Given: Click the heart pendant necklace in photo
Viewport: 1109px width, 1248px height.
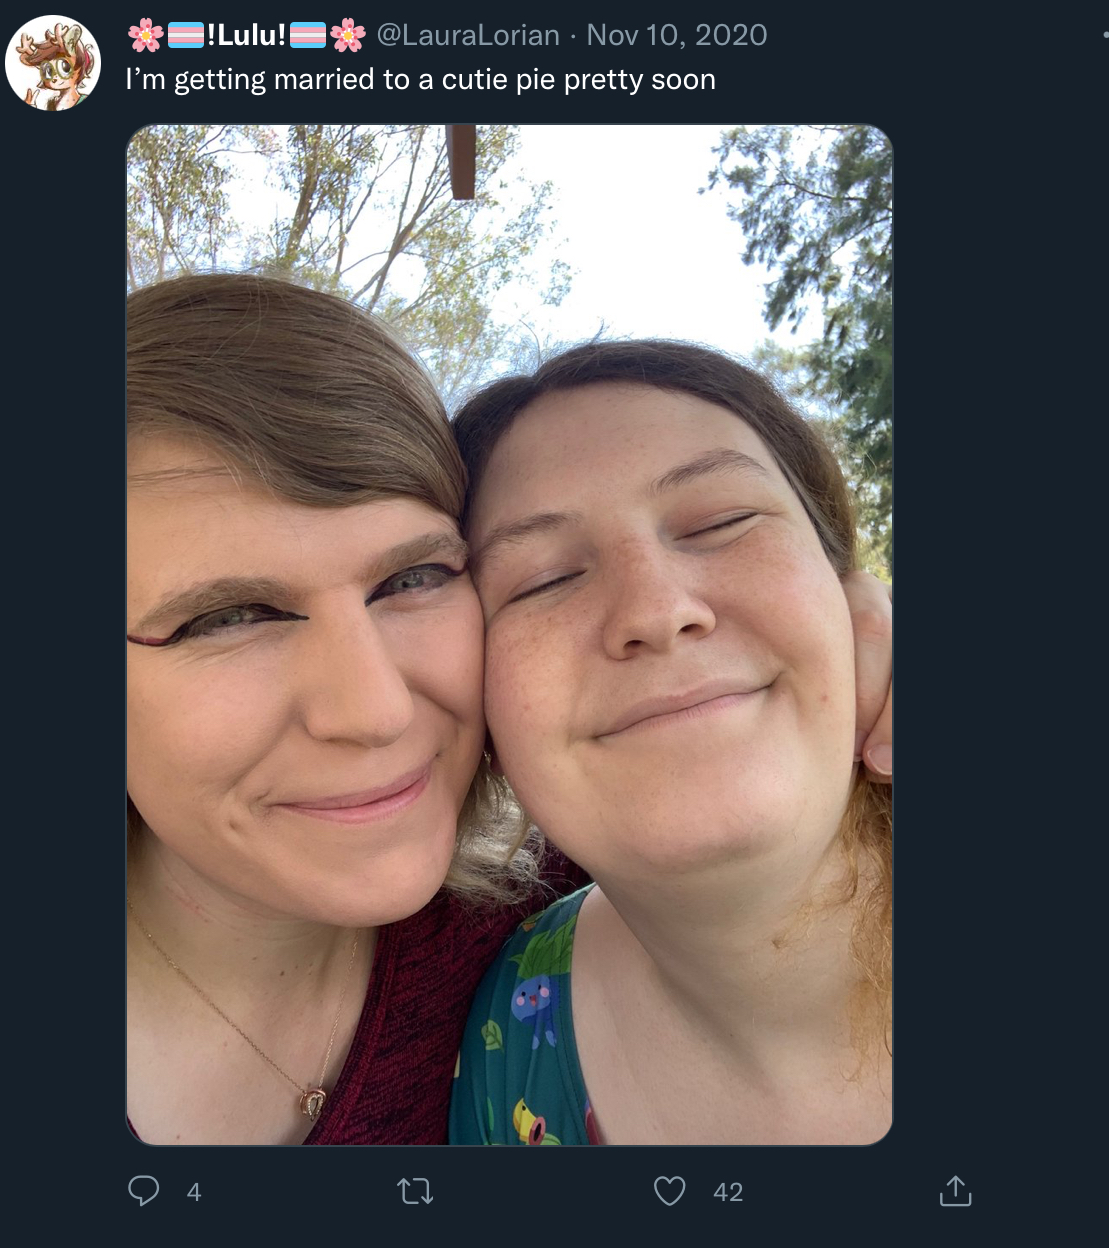Looking at the screenshot, I should [x=313, y=1102].
